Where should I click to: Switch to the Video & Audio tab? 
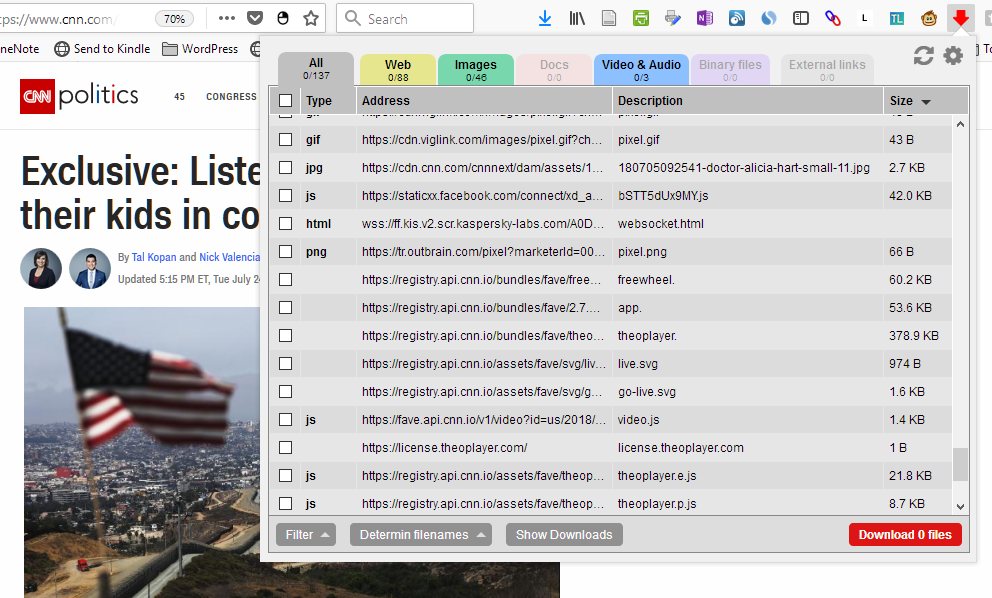point(640,70)
